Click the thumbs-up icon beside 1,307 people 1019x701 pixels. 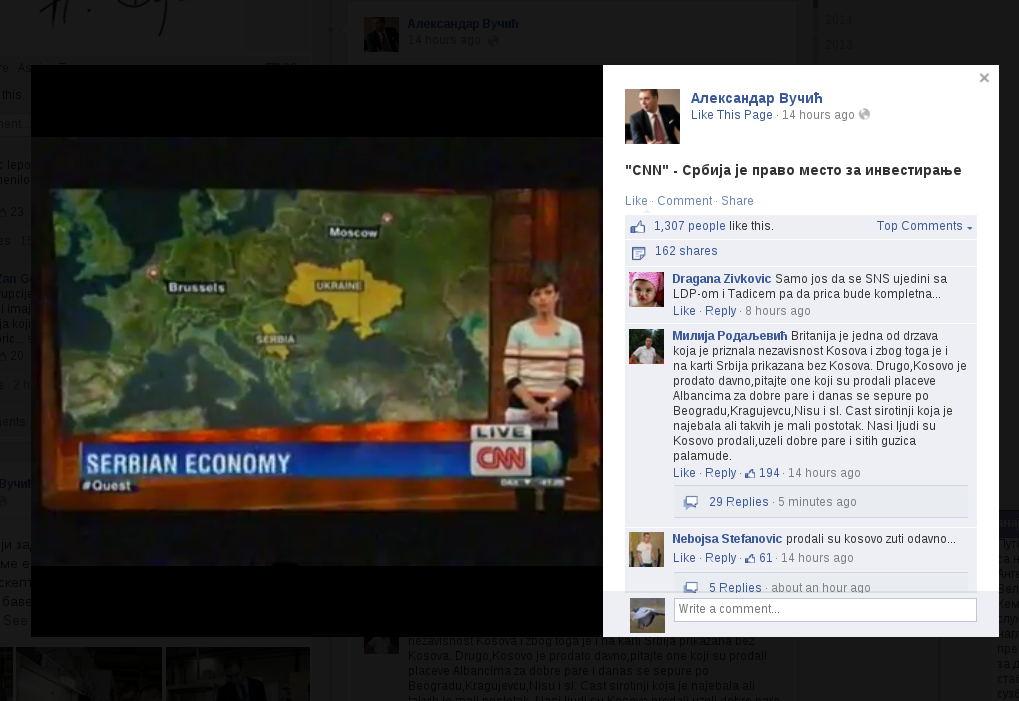(x=638, y=227)
